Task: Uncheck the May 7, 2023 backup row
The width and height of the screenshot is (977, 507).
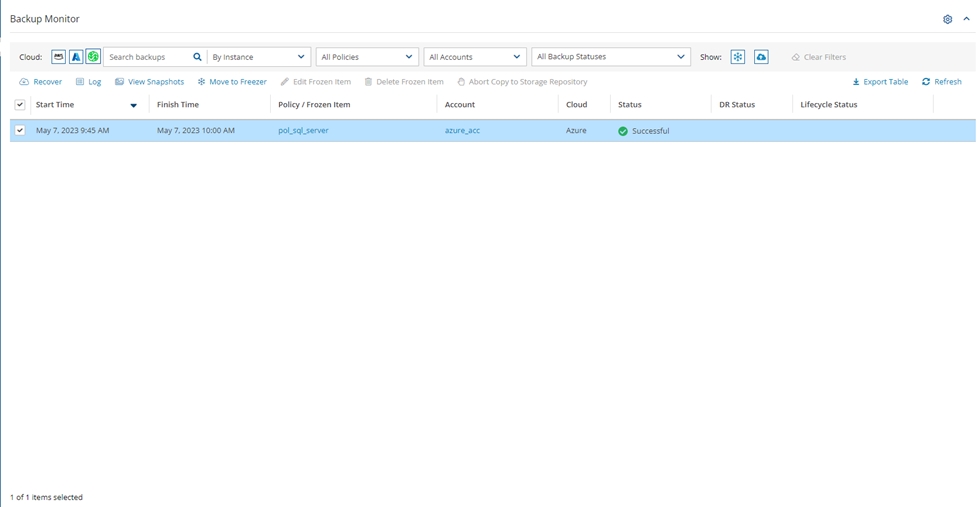Action: click(20, 131)
